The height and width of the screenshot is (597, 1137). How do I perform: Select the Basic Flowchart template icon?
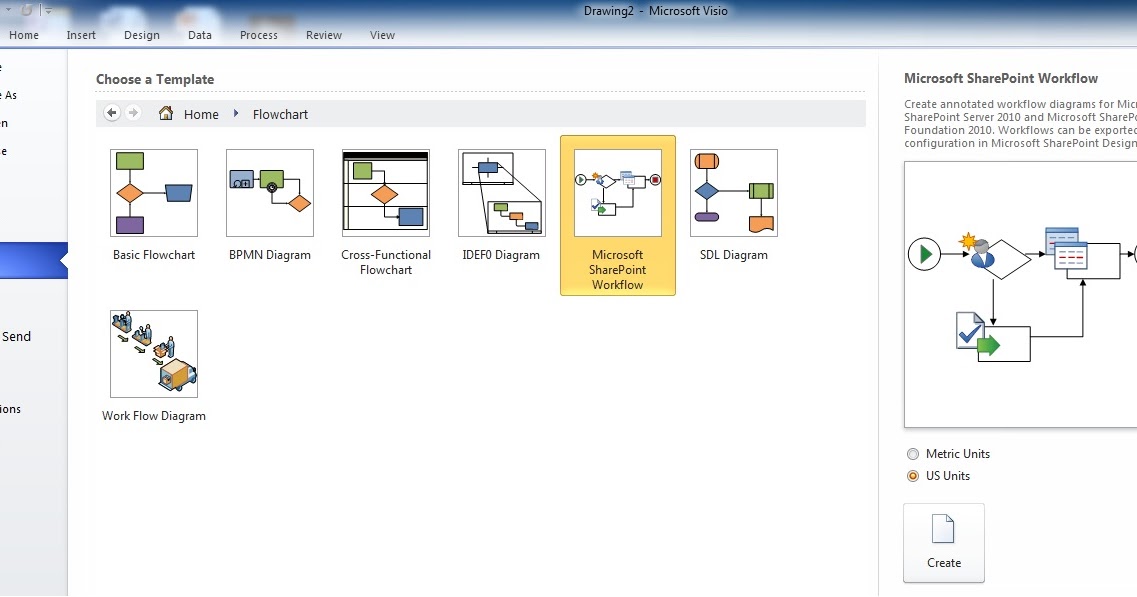coord(154,193)
